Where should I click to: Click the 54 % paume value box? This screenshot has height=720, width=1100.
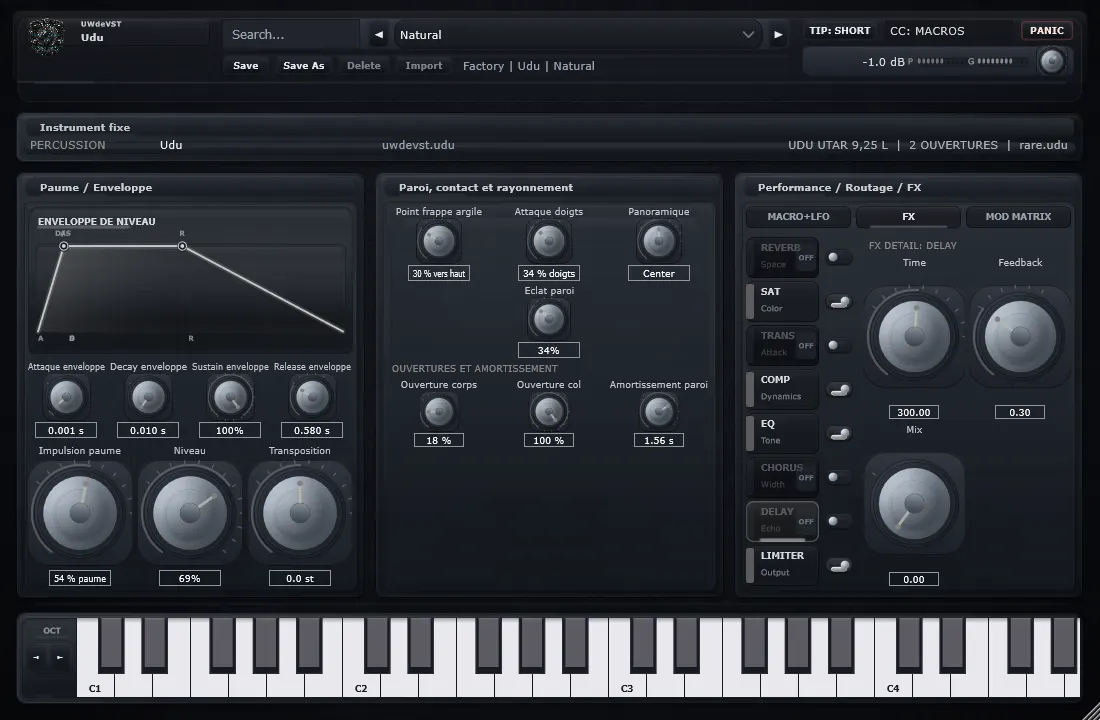(x=80, y=578)
